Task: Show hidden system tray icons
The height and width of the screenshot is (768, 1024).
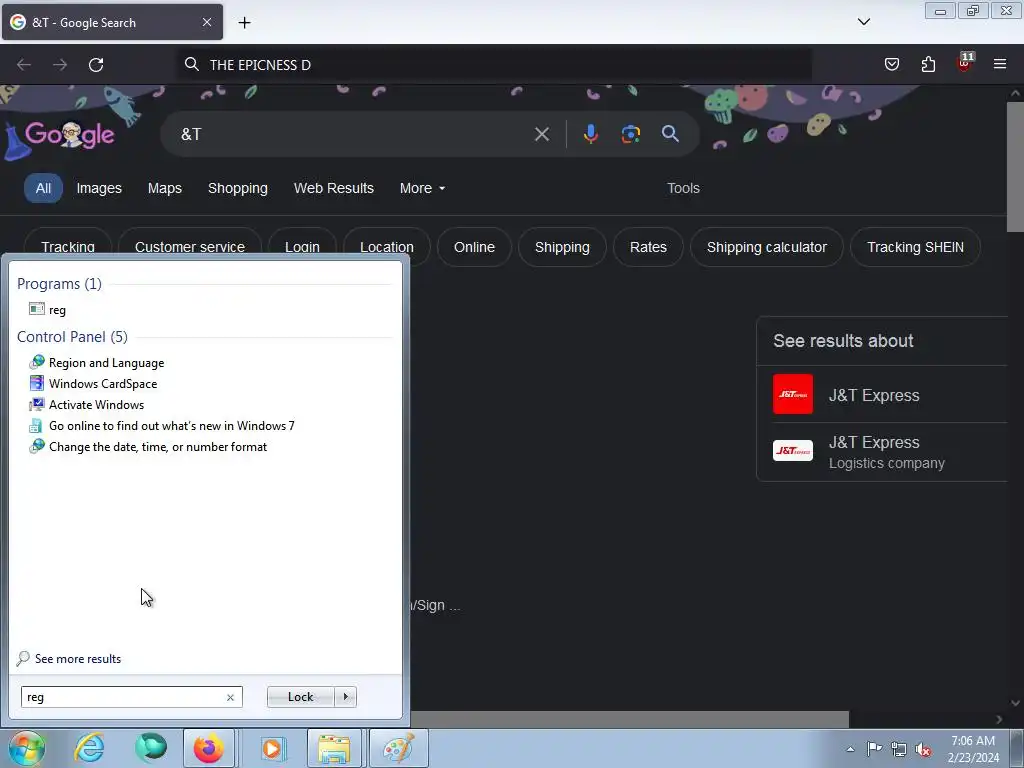Action: 850,749
